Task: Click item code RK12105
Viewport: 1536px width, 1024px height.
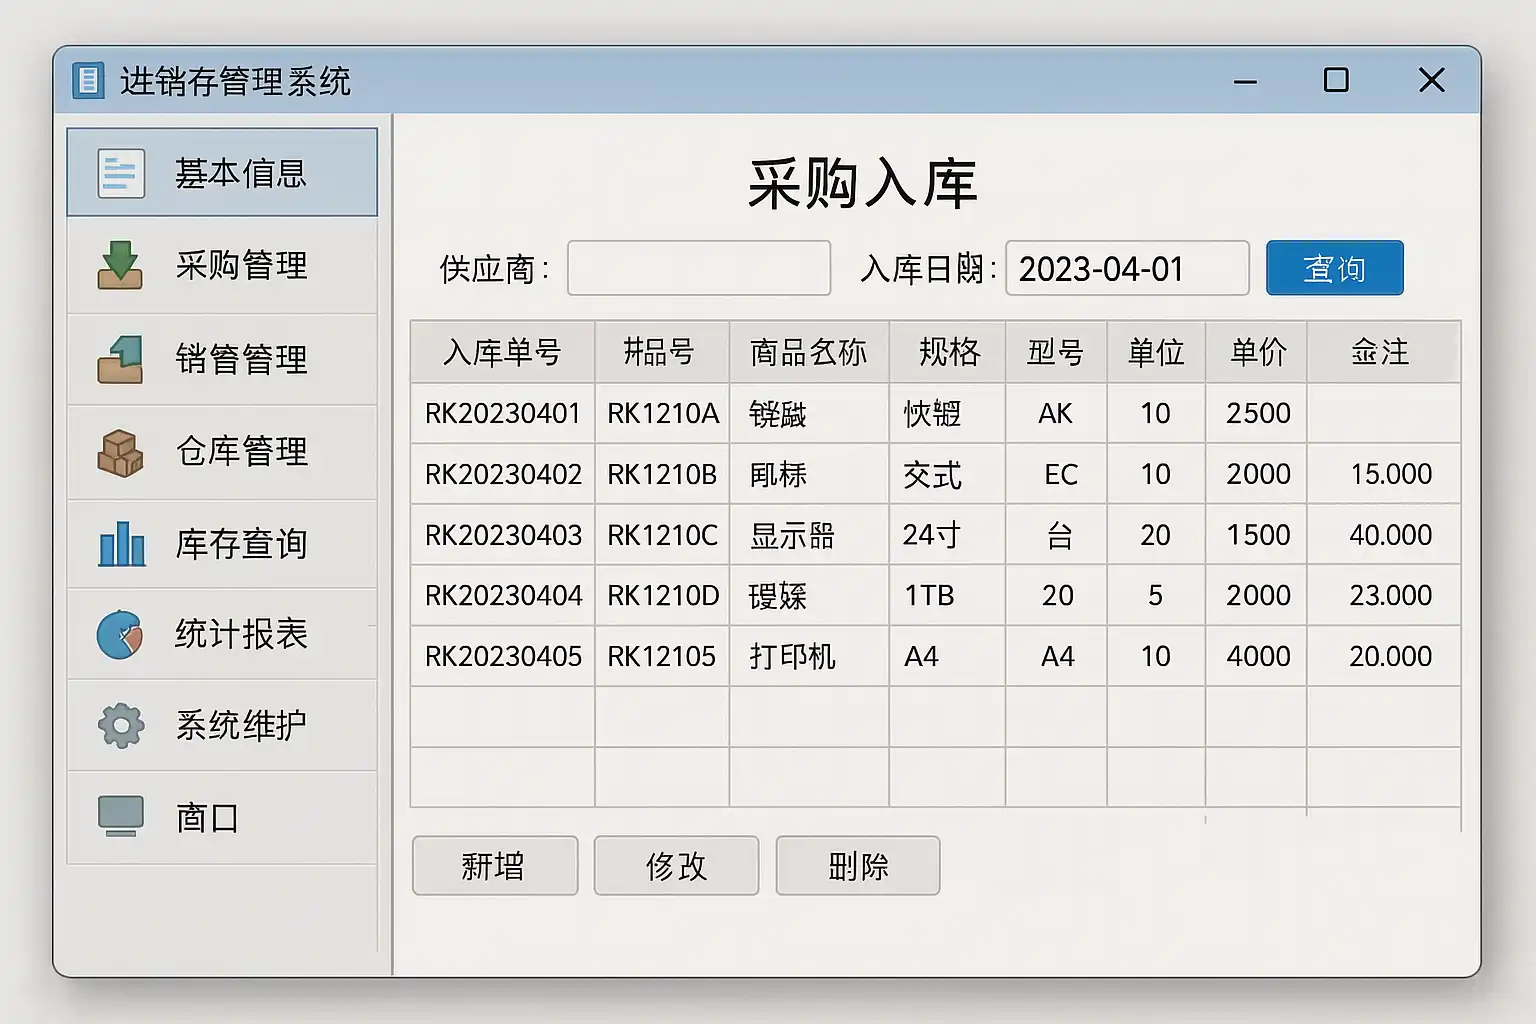Action: coord(661,657)
